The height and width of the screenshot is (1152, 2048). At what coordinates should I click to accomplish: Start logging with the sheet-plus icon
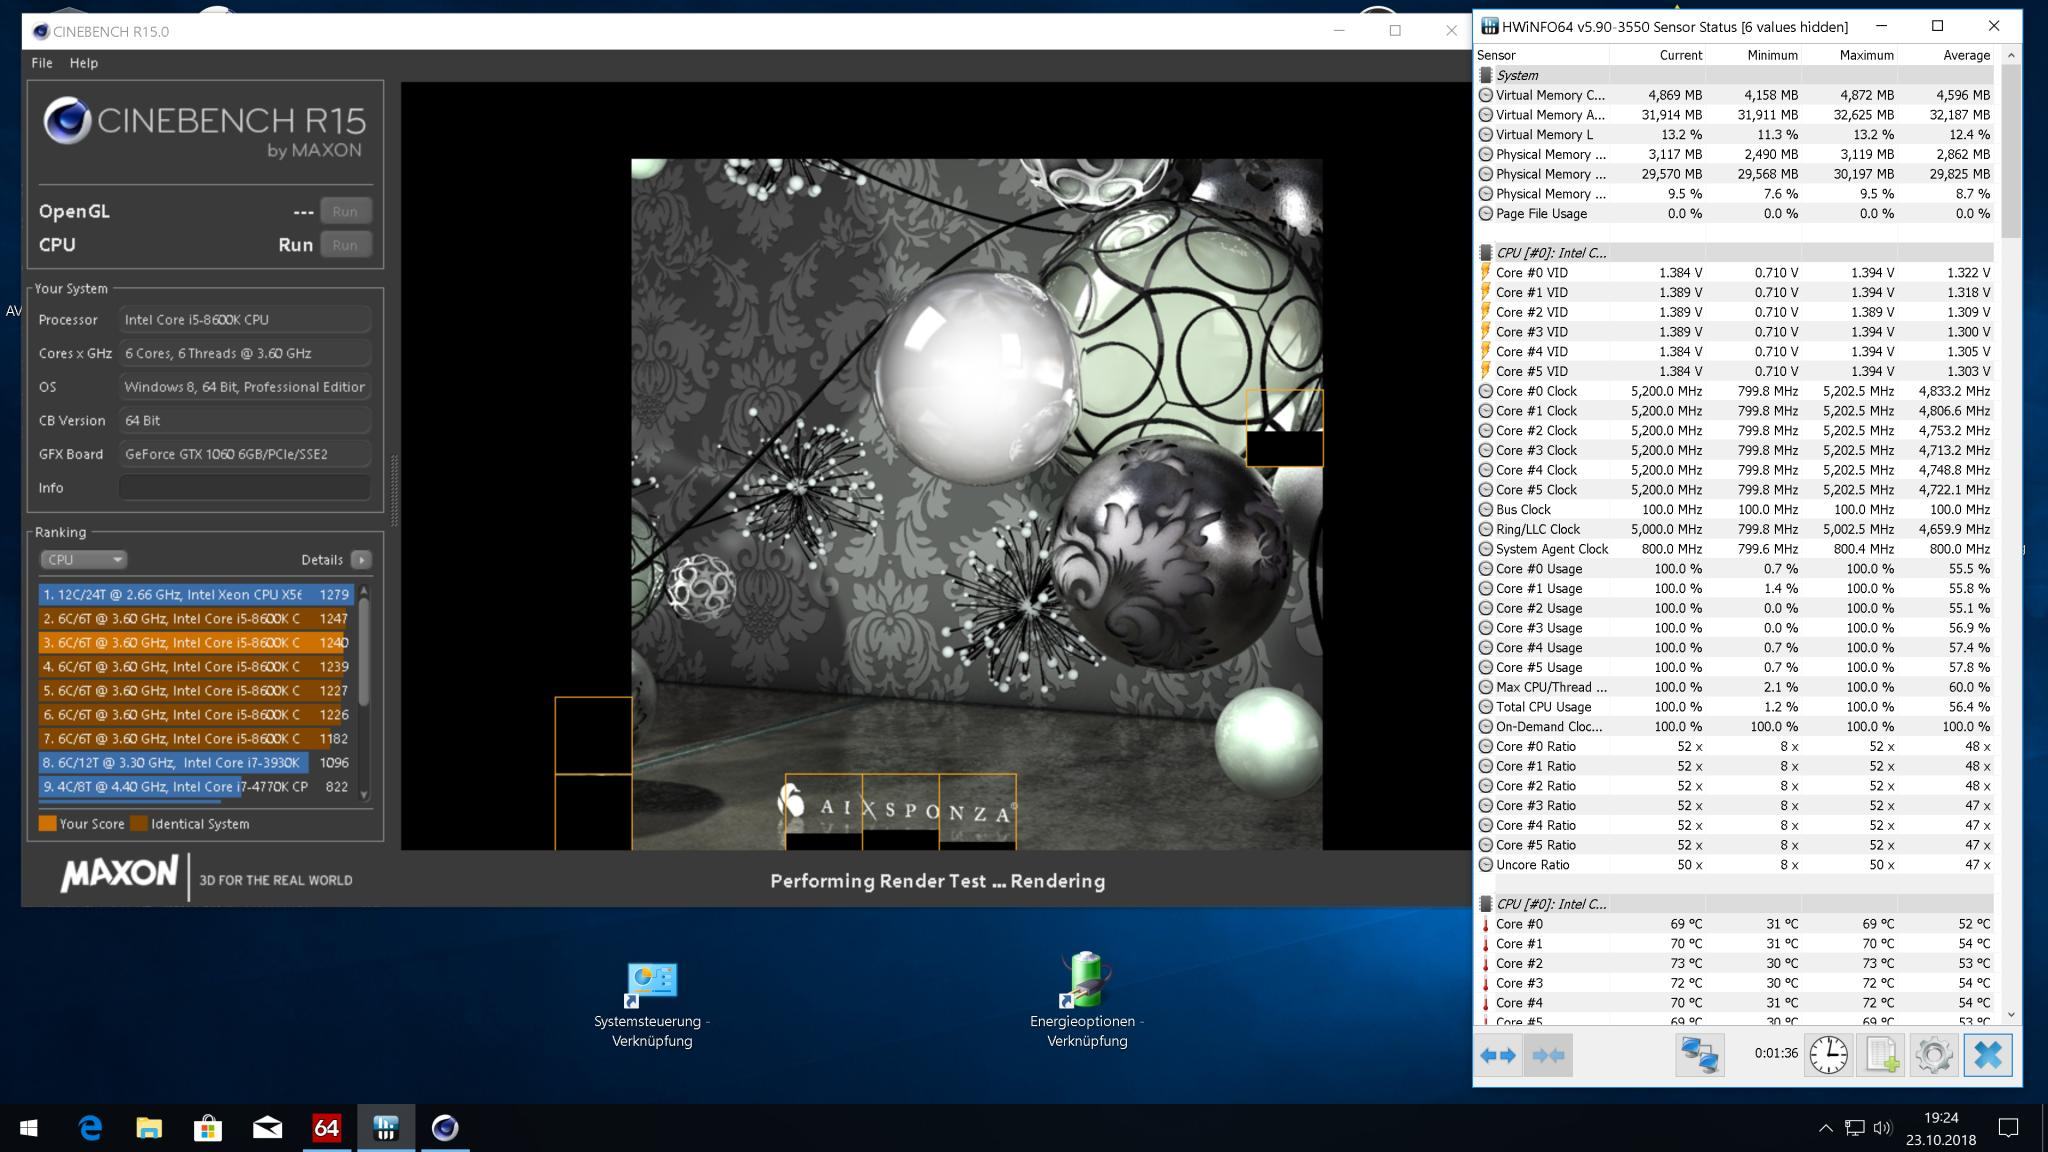[1881, 1055]
